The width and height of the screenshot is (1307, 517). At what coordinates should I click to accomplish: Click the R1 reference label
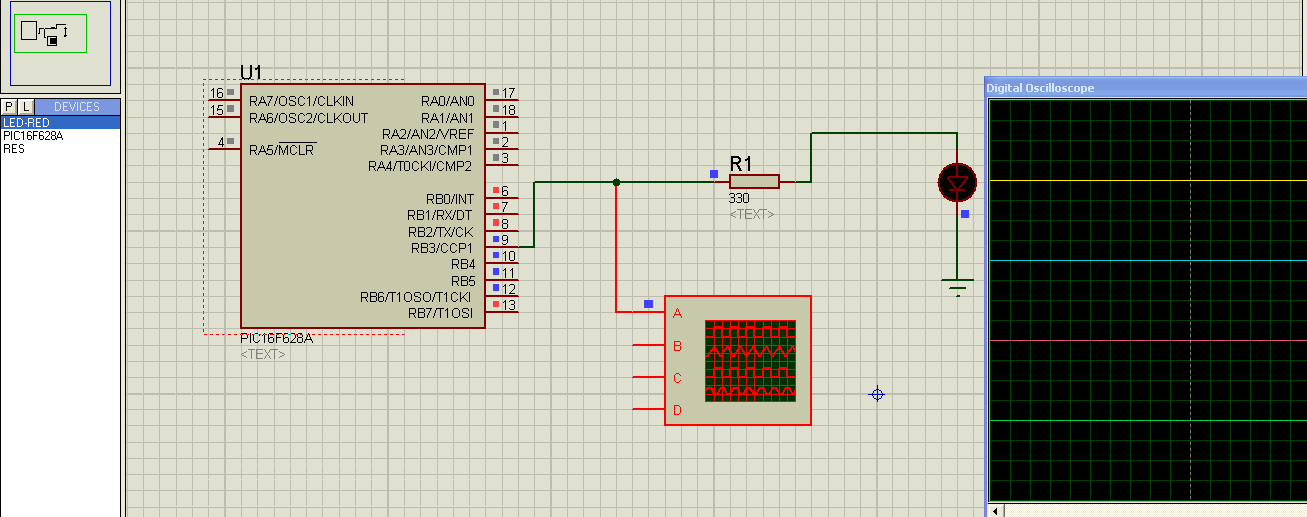point(741,163)
